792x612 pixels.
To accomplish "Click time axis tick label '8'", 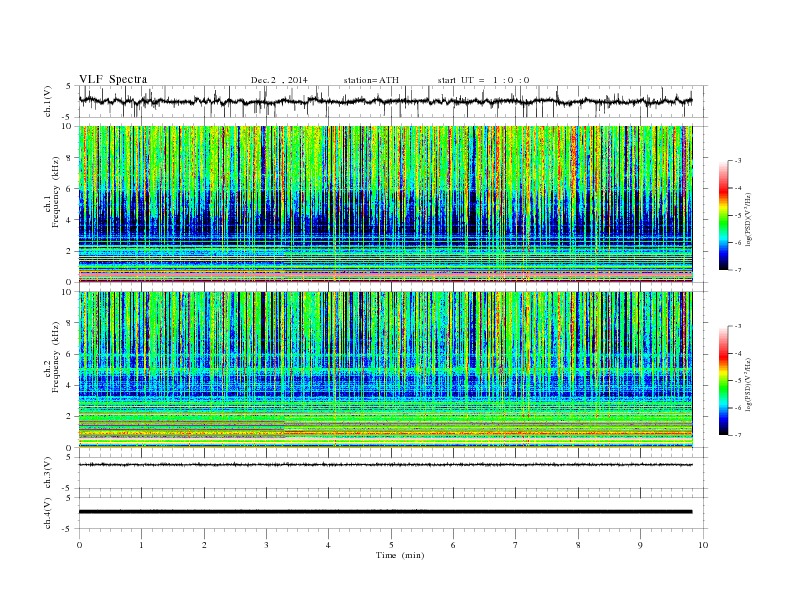I will (578, 545).
